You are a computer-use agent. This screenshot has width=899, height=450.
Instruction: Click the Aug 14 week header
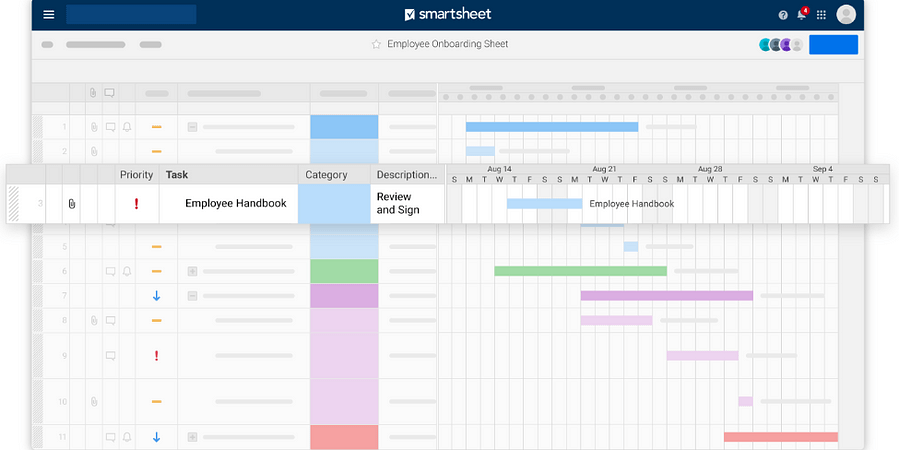pos(499,169)
